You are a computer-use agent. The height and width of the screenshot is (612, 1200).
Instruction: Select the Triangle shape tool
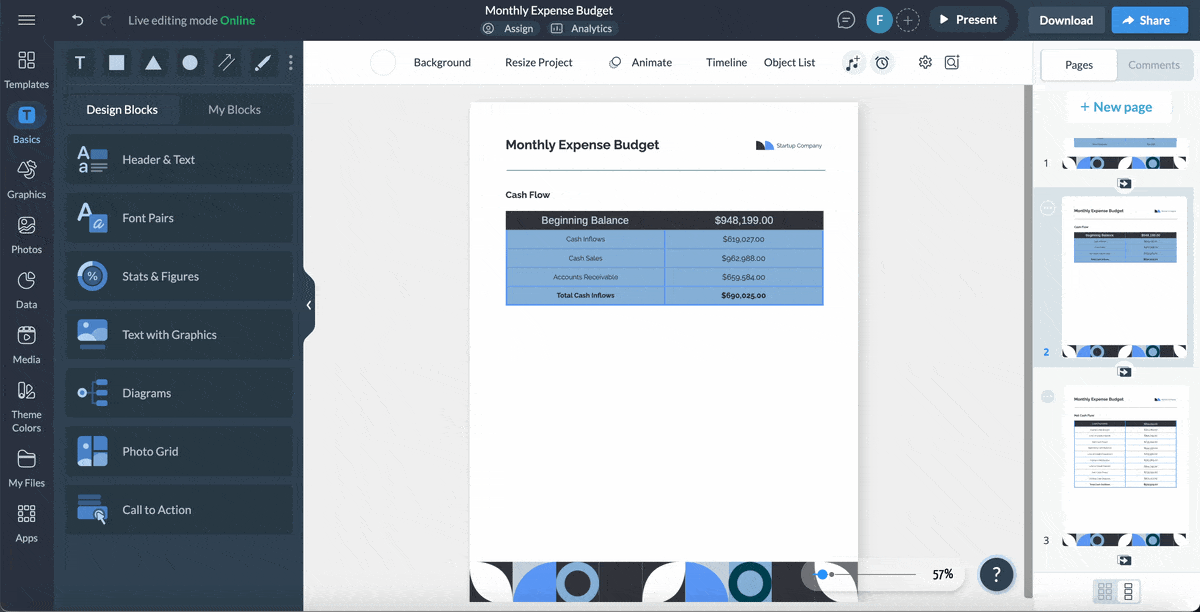point(152,62)
